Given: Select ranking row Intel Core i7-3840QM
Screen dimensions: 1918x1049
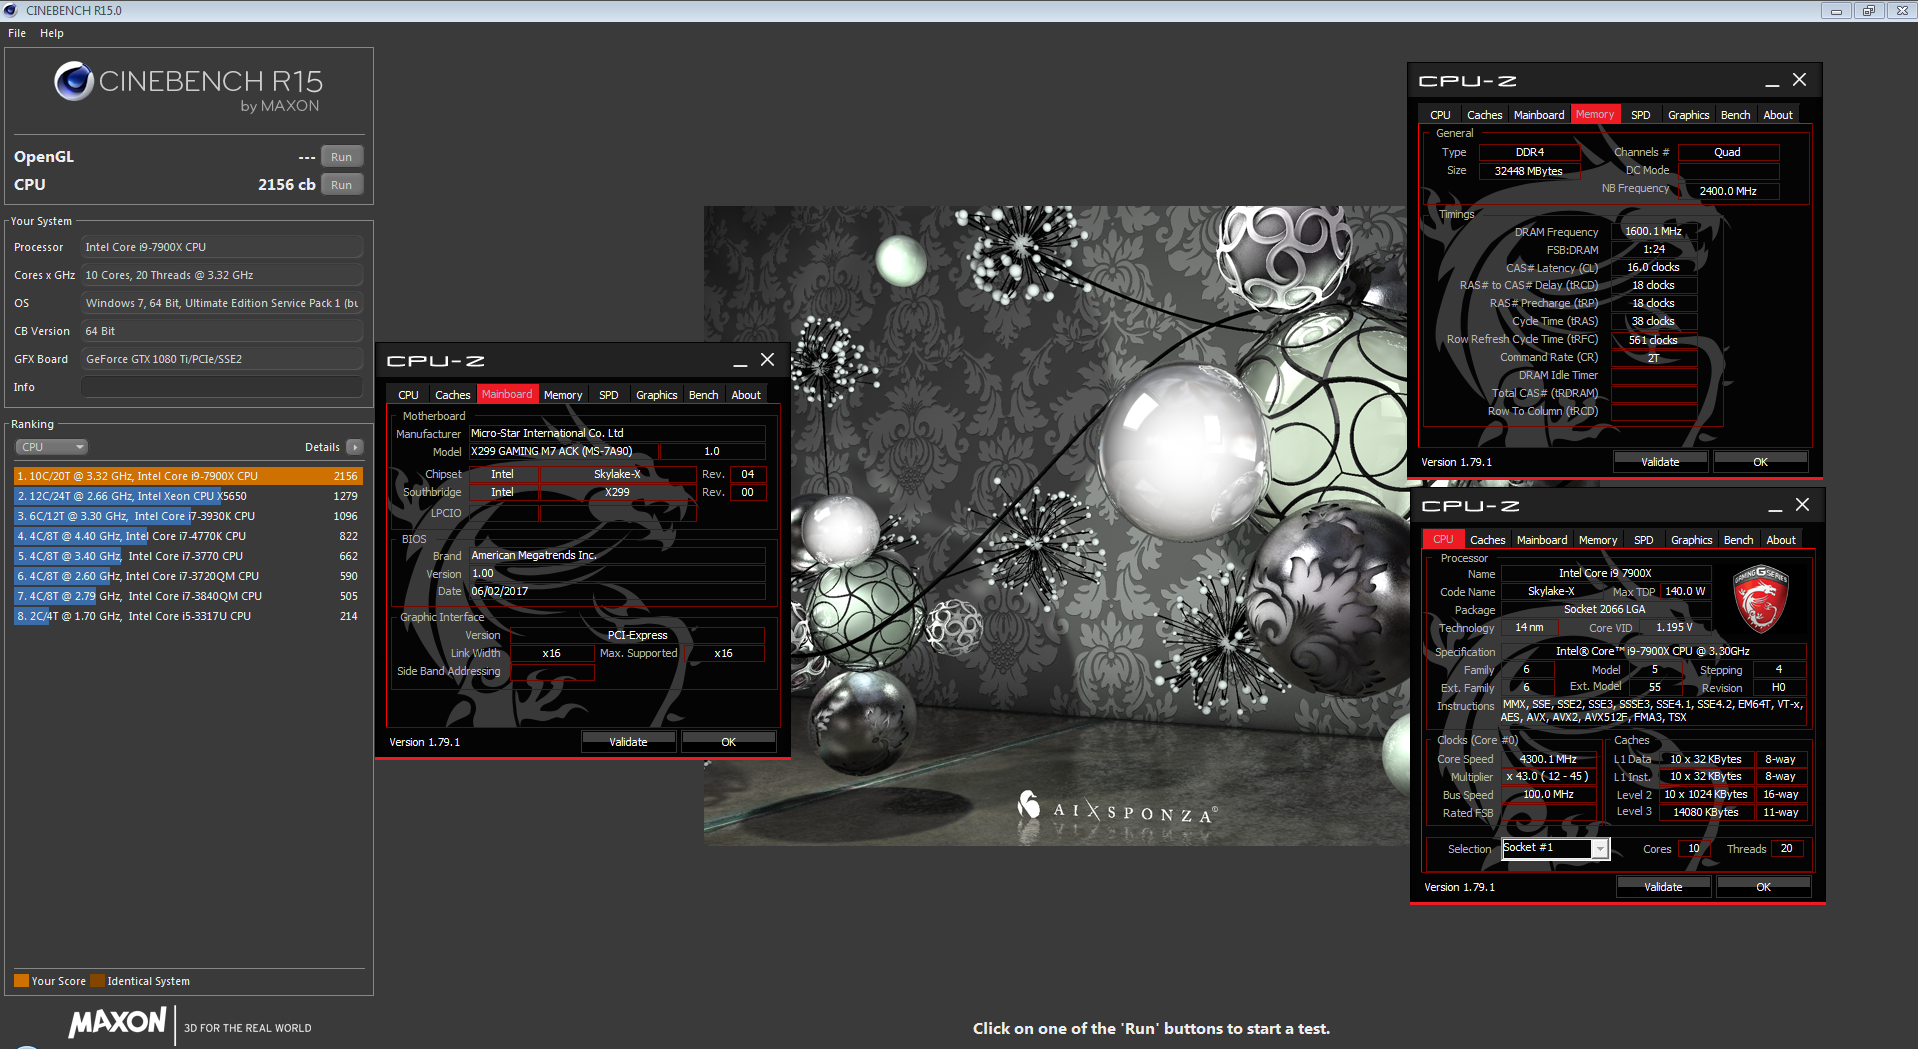Looking at the screenshot, I should (x=188, y=596).
